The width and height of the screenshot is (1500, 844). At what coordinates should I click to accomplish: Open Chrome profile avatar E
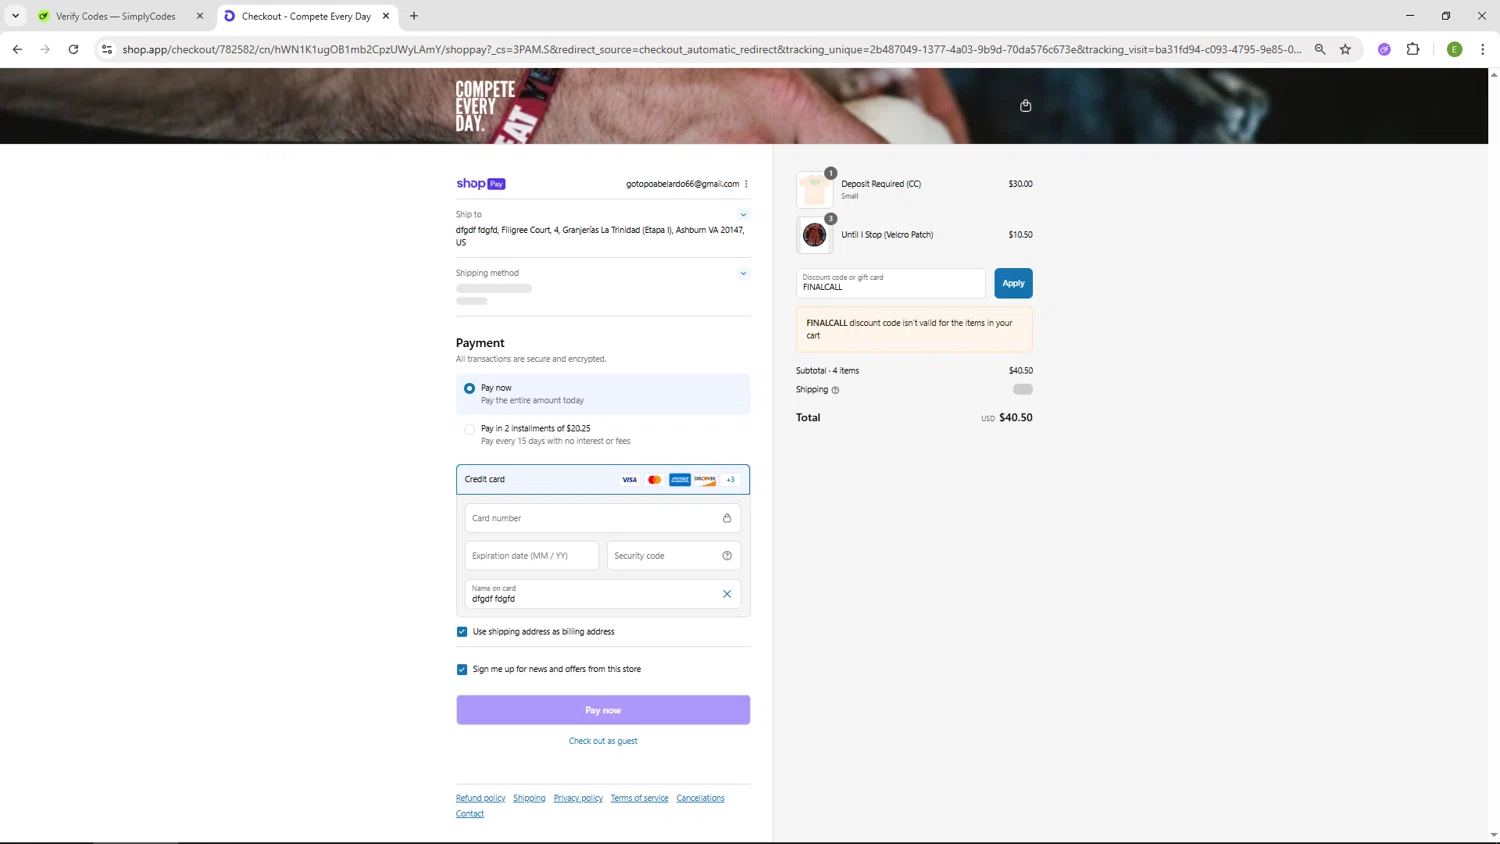pos(1455,49)
